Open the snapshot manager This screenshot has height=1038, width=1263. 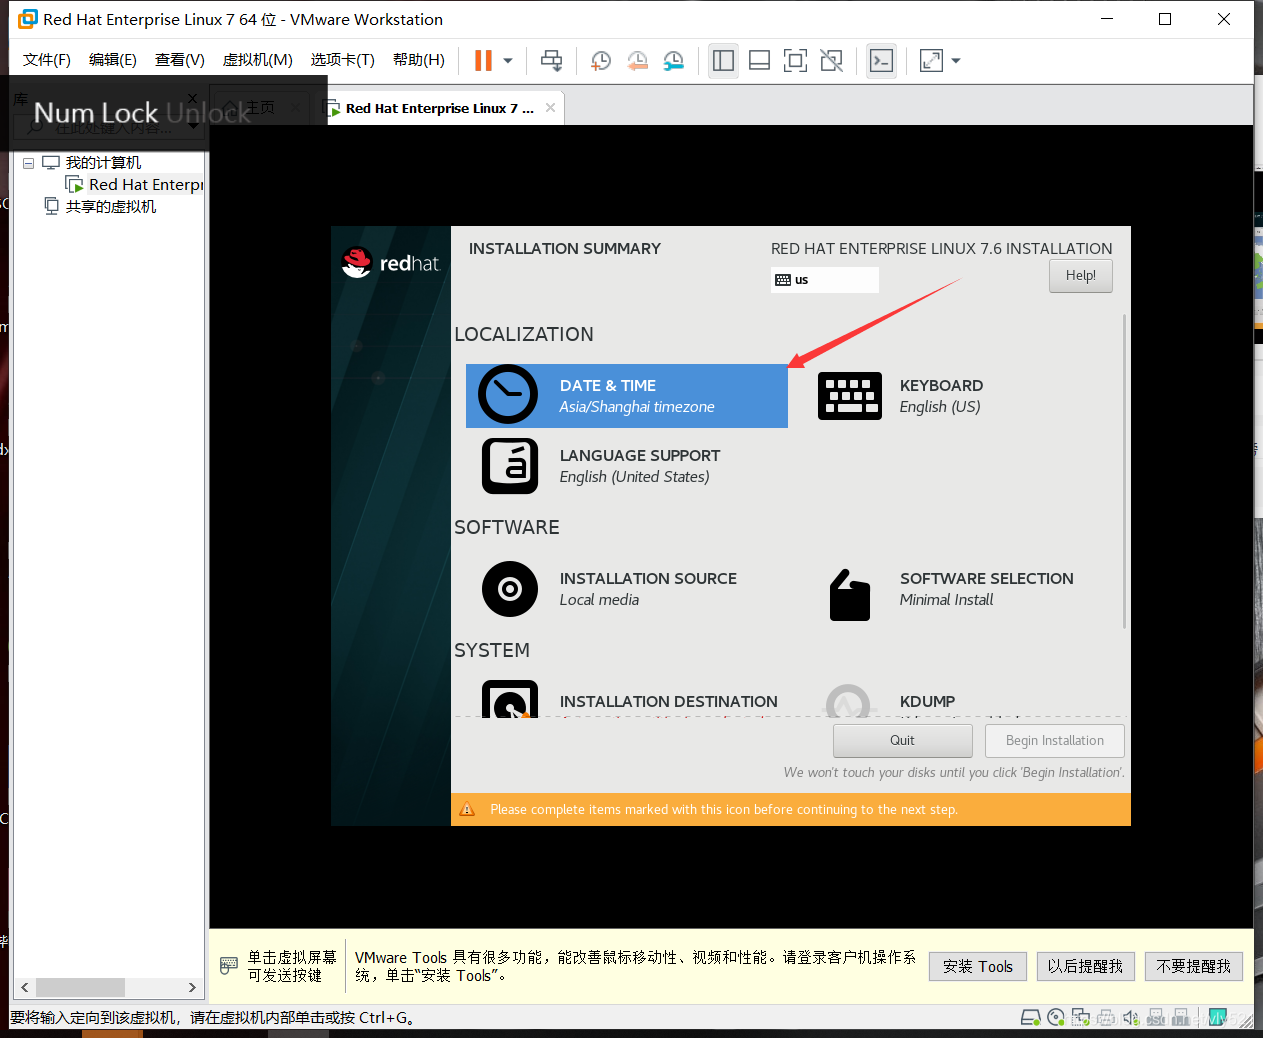point(674,61)
